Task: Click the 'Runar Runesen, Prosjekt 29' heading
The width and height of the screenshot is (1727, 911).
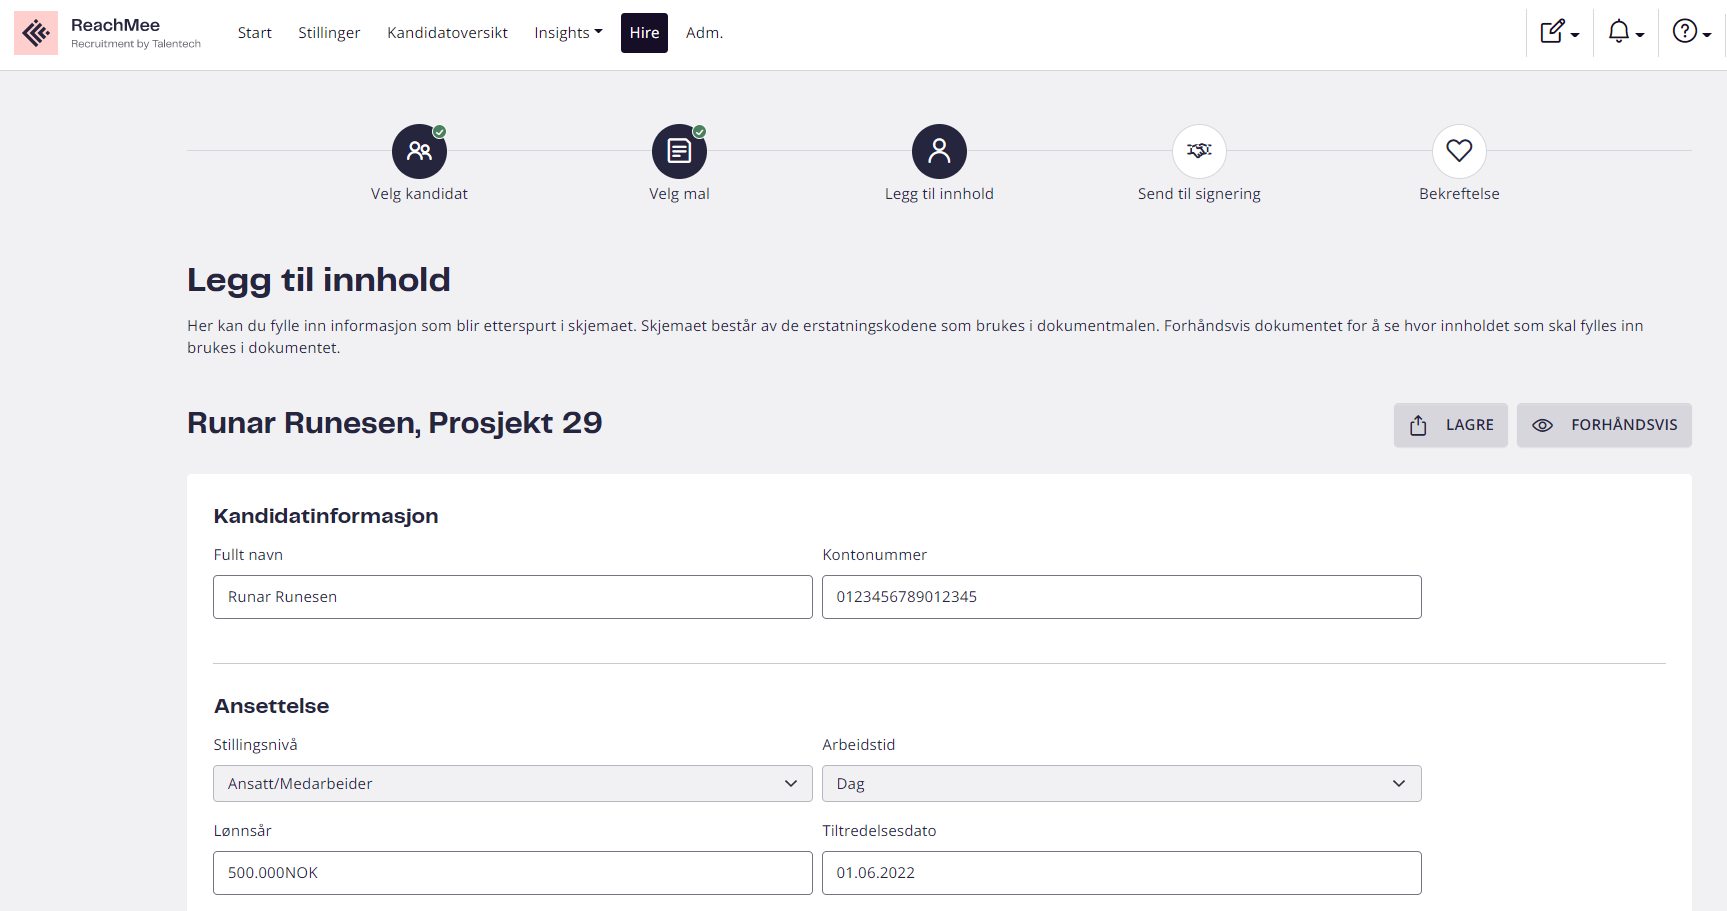Action: 395,423
